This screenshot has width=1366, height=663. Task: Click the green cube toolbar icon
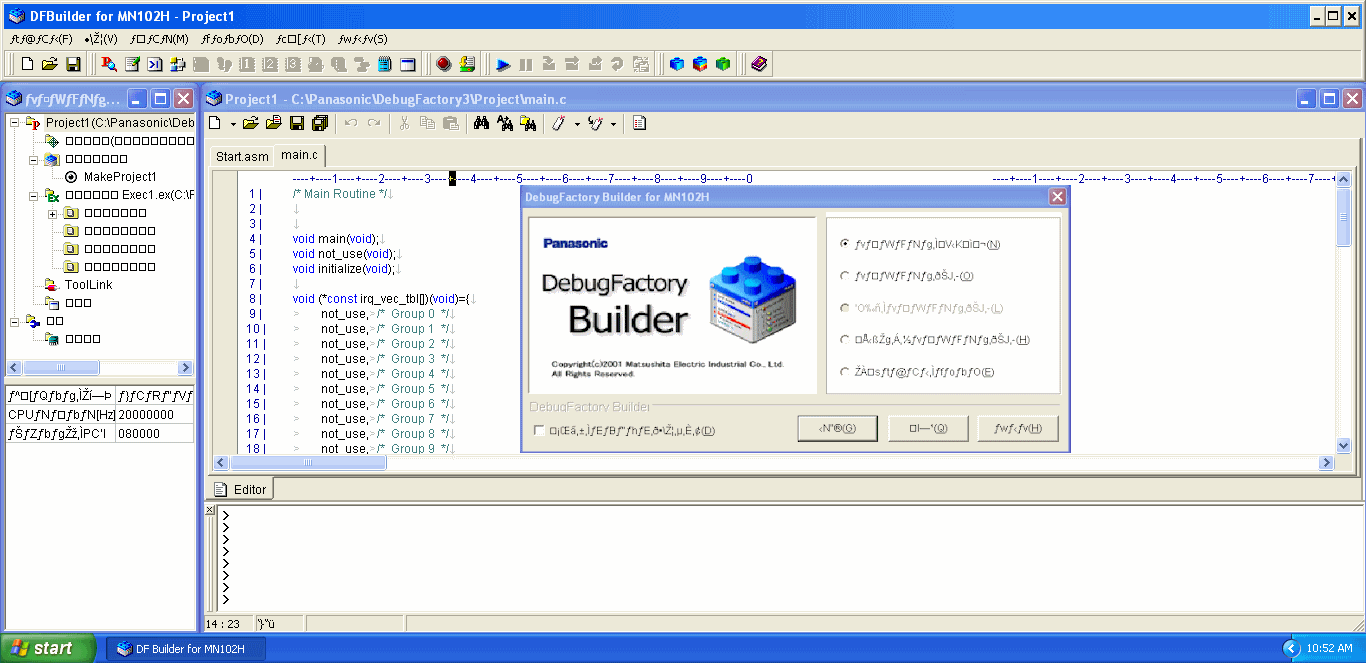pos(723,64)
